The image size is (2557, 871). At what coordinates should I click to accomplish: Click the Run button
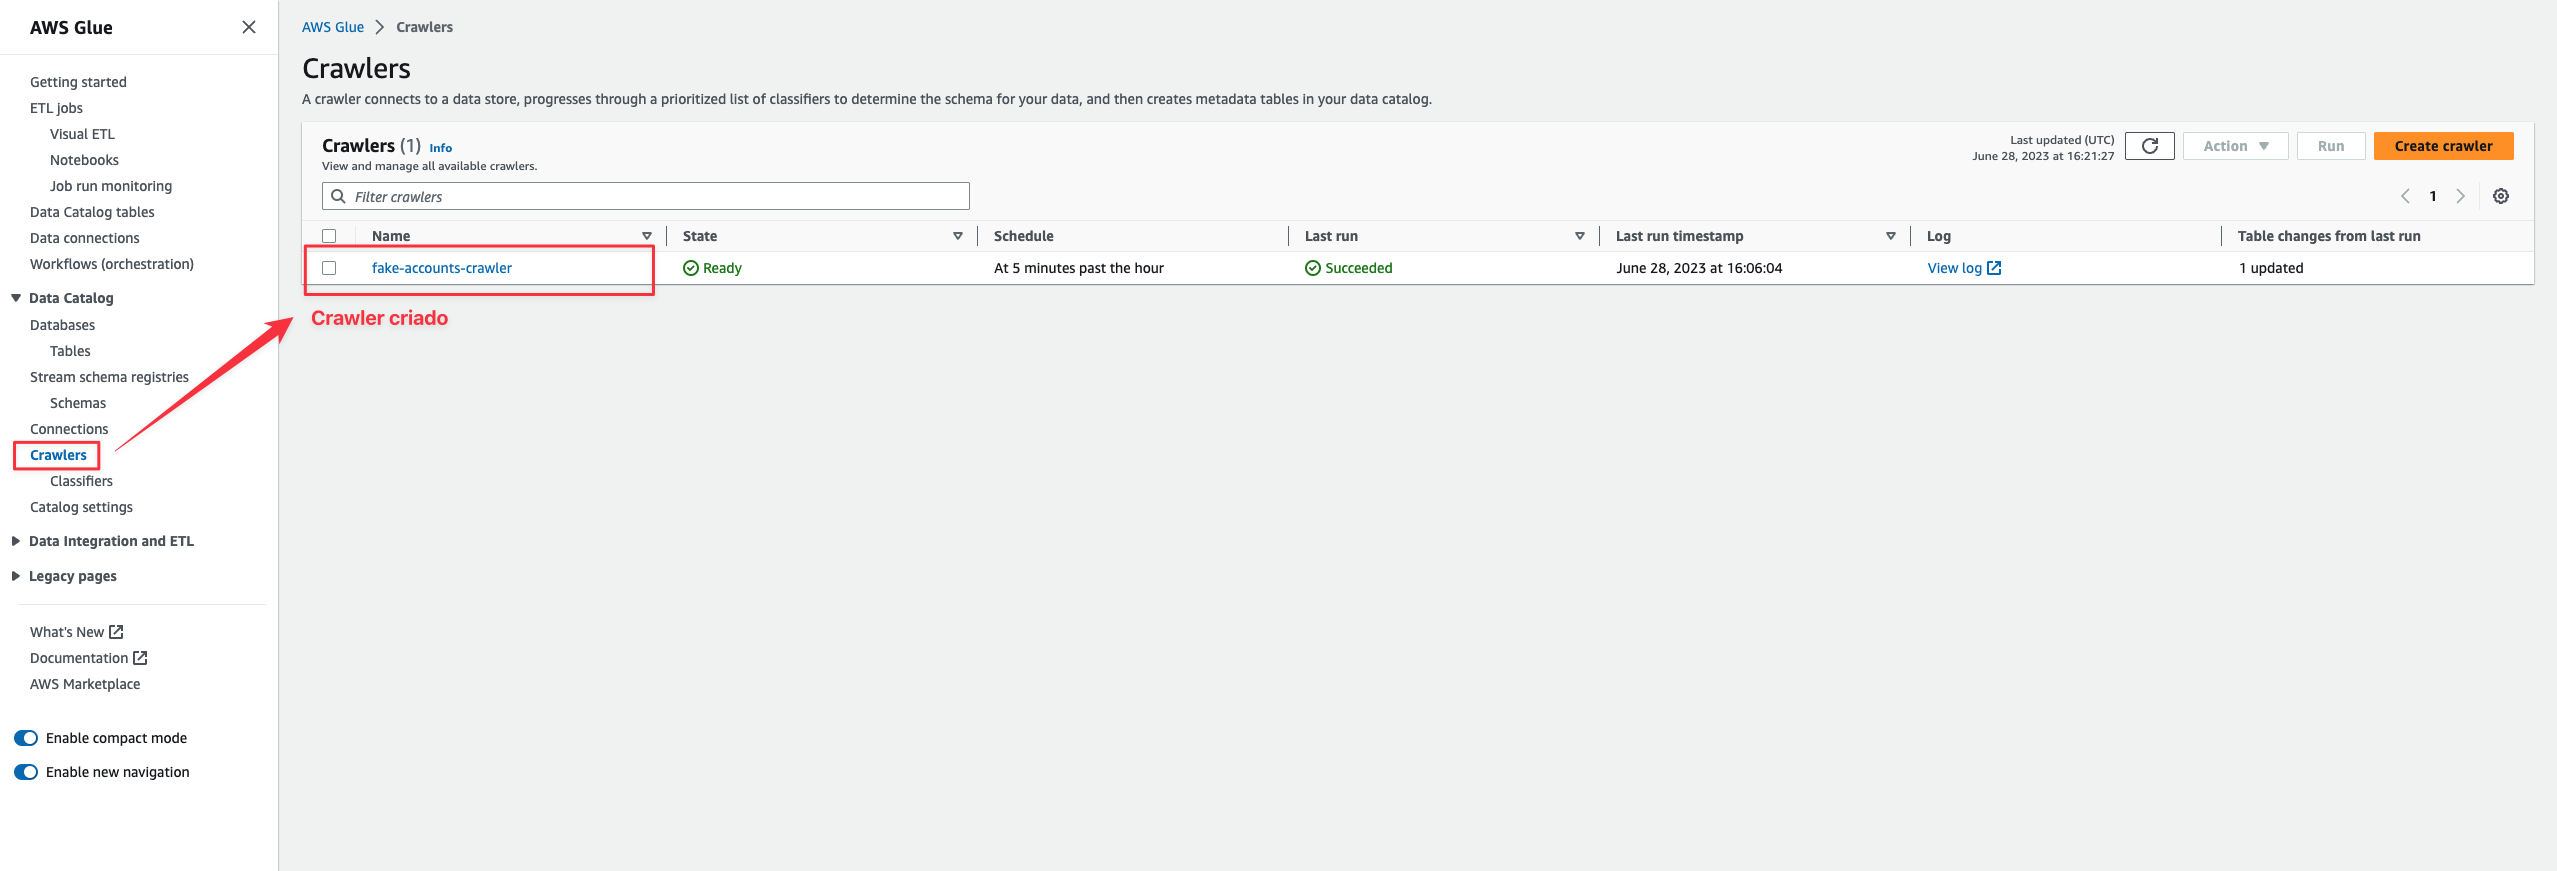(2330, 146)
